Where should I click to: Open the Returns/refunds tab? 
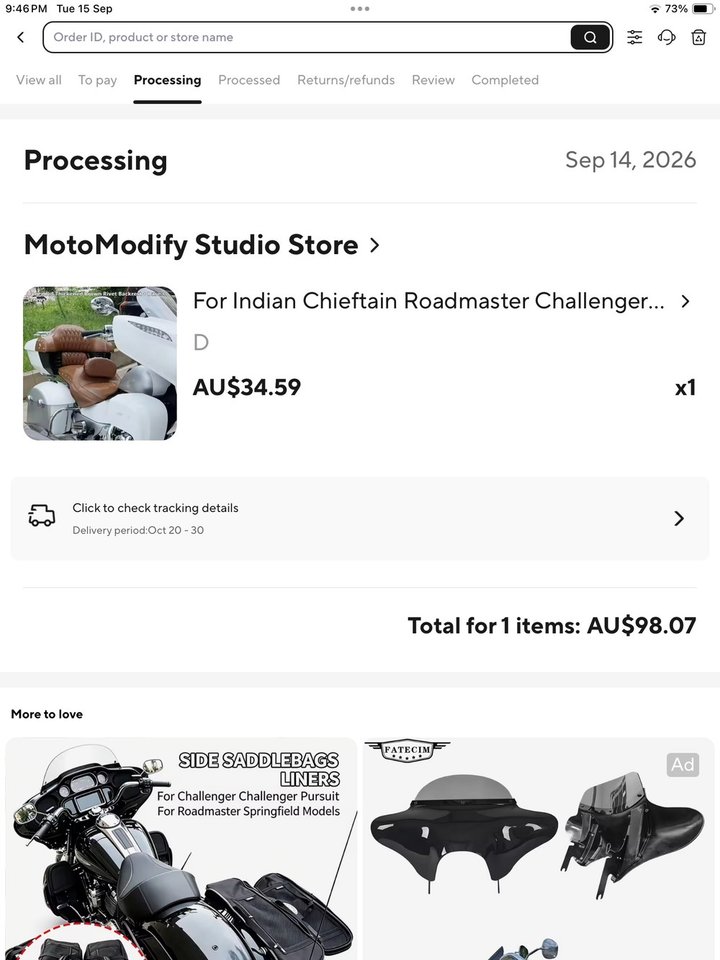[346, 80]
